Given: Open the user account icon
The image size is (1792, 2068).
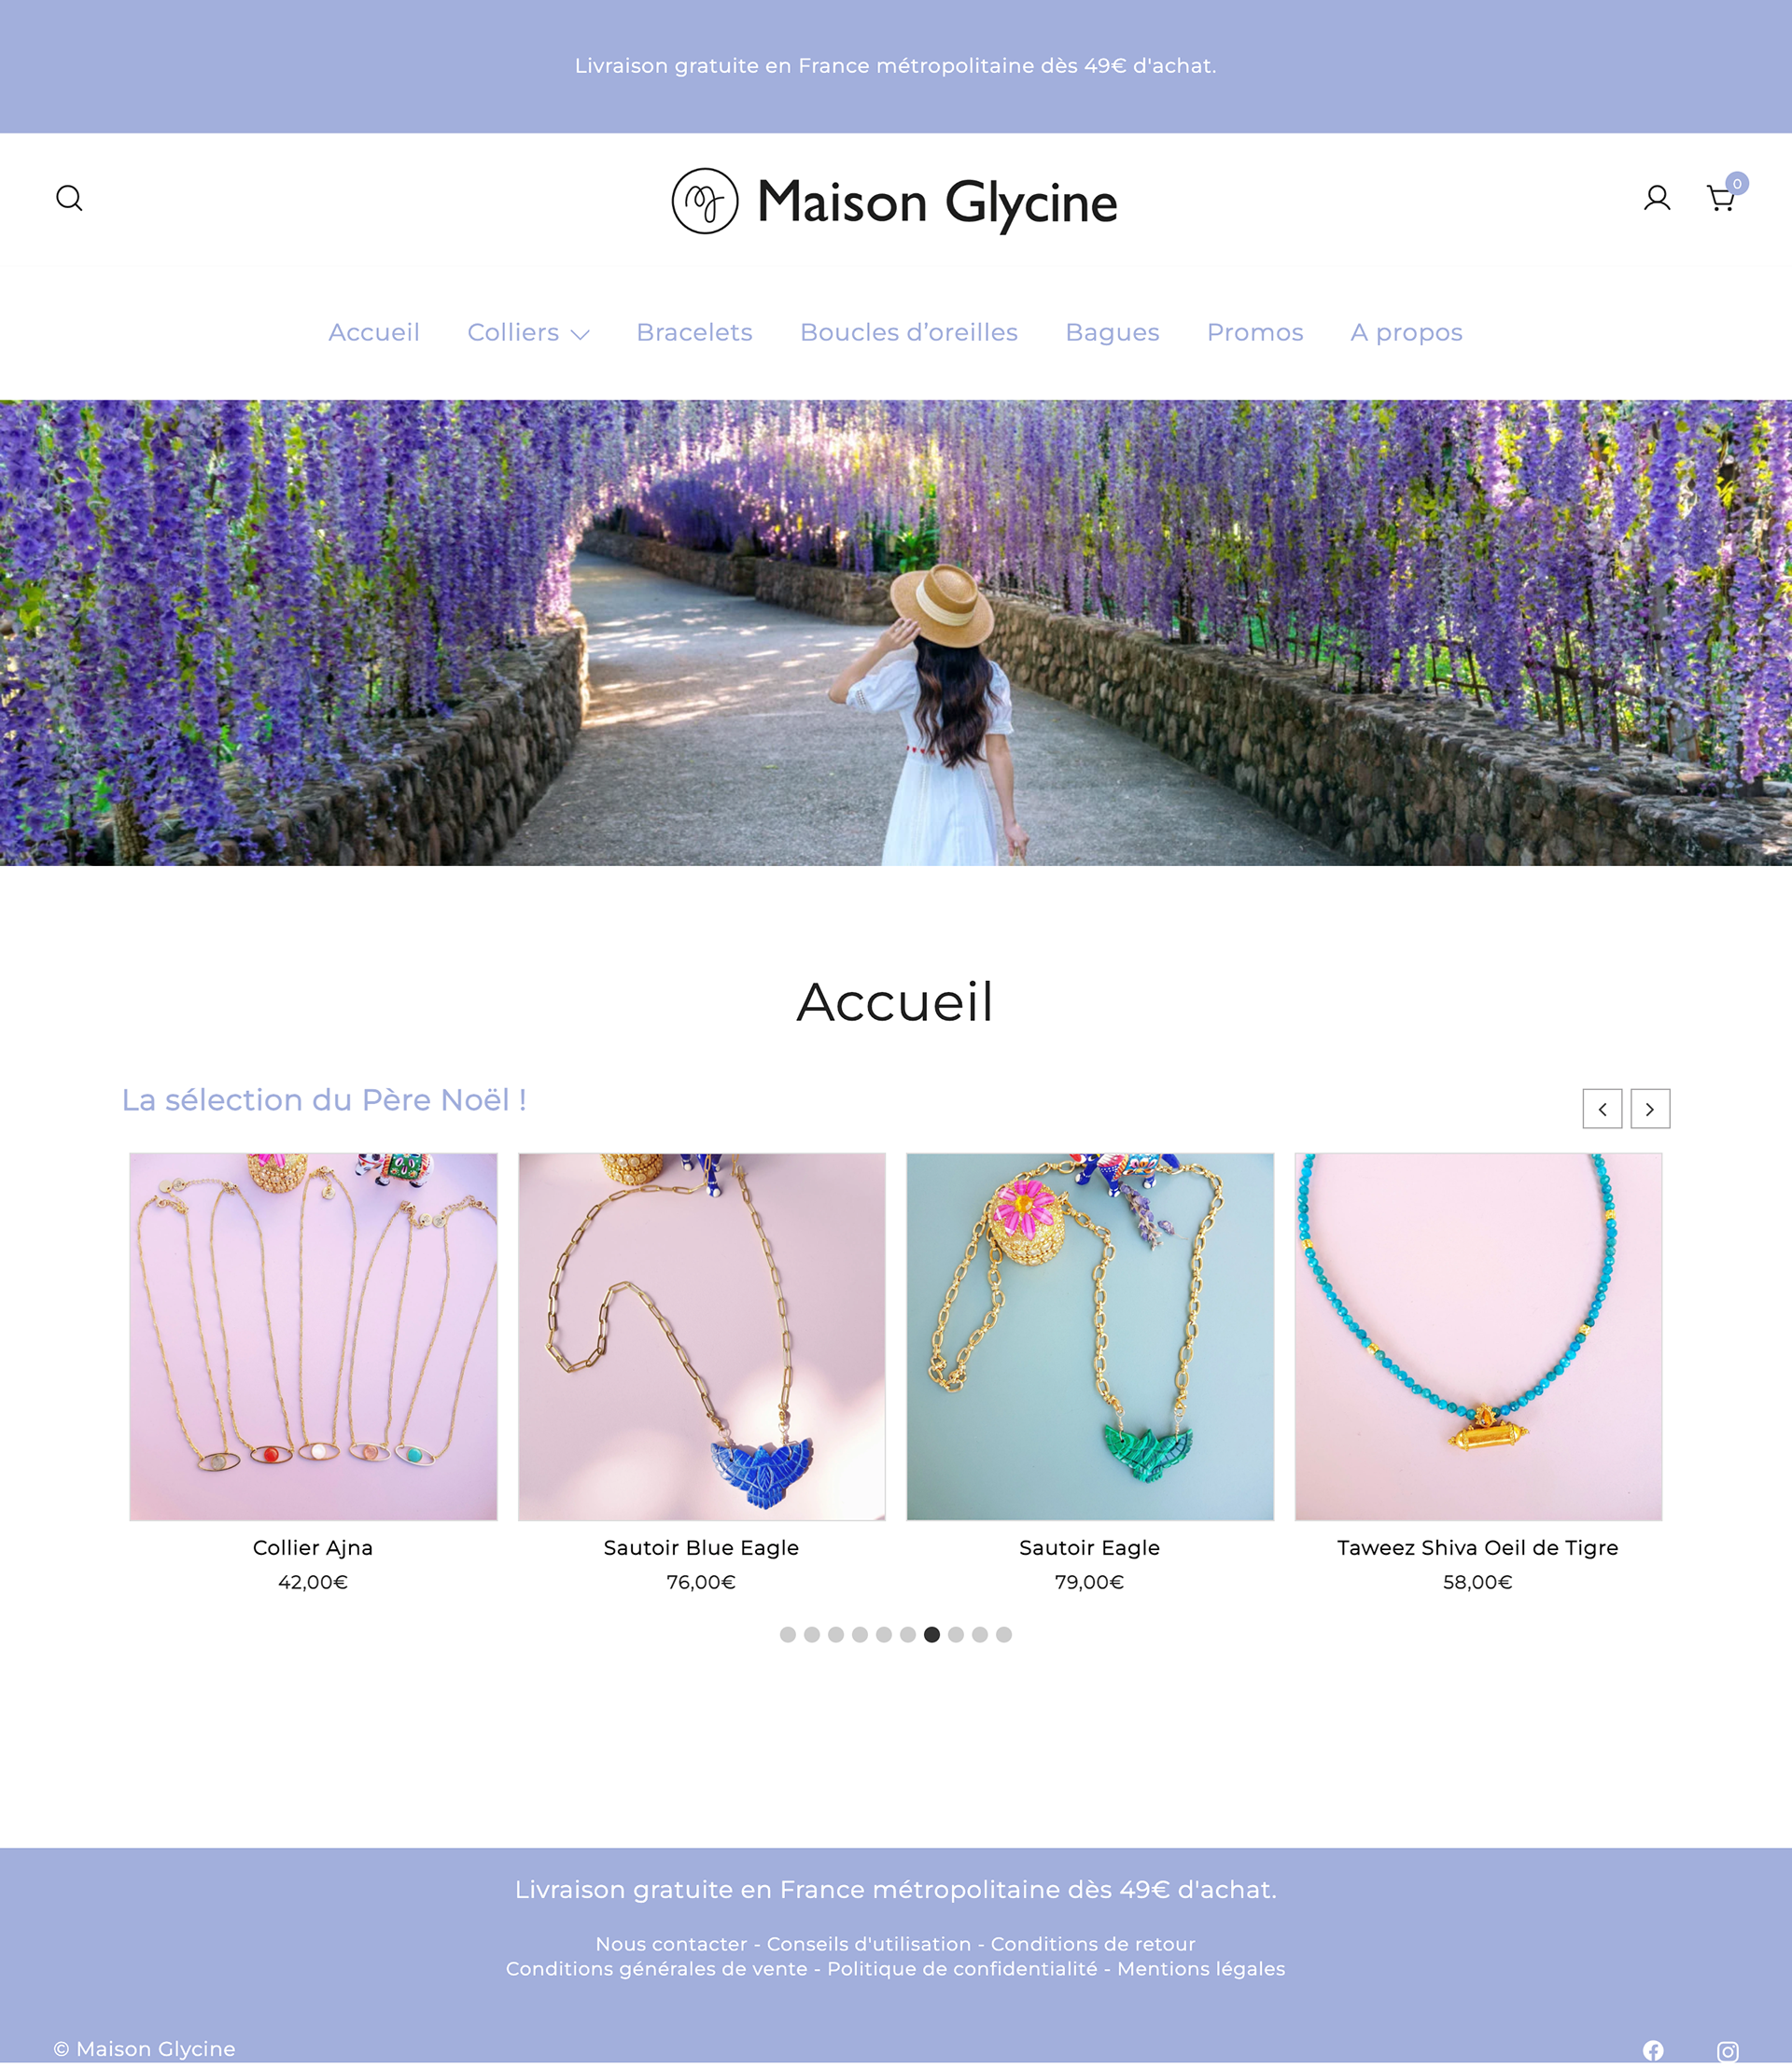Looking at the screenshot, I should tap(1657, 198).
